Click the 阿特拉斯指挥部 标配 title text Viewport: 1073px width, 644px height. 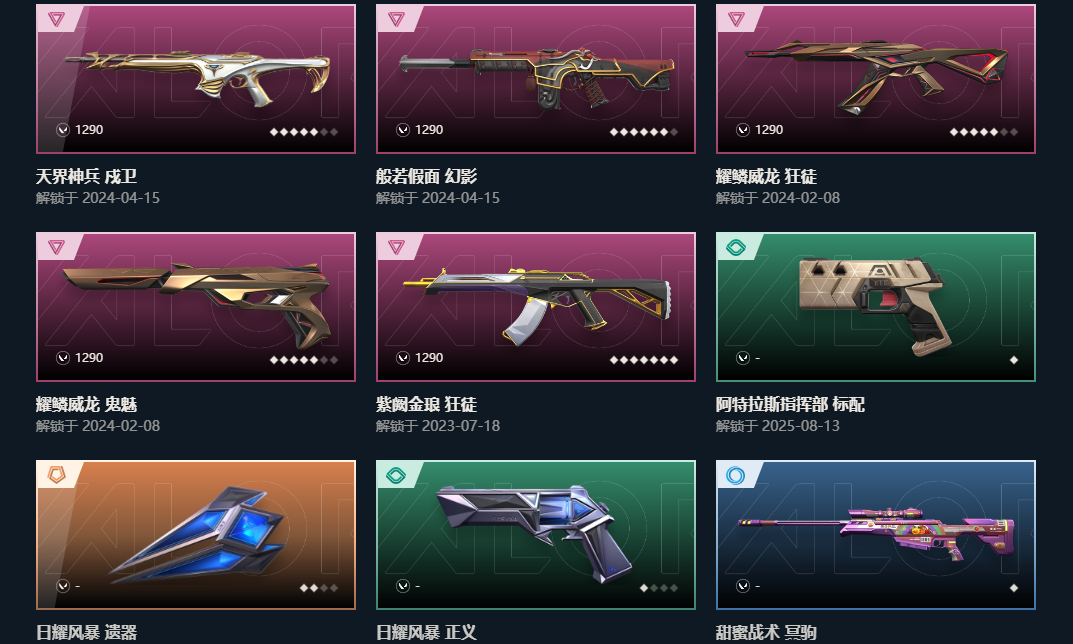790,404
